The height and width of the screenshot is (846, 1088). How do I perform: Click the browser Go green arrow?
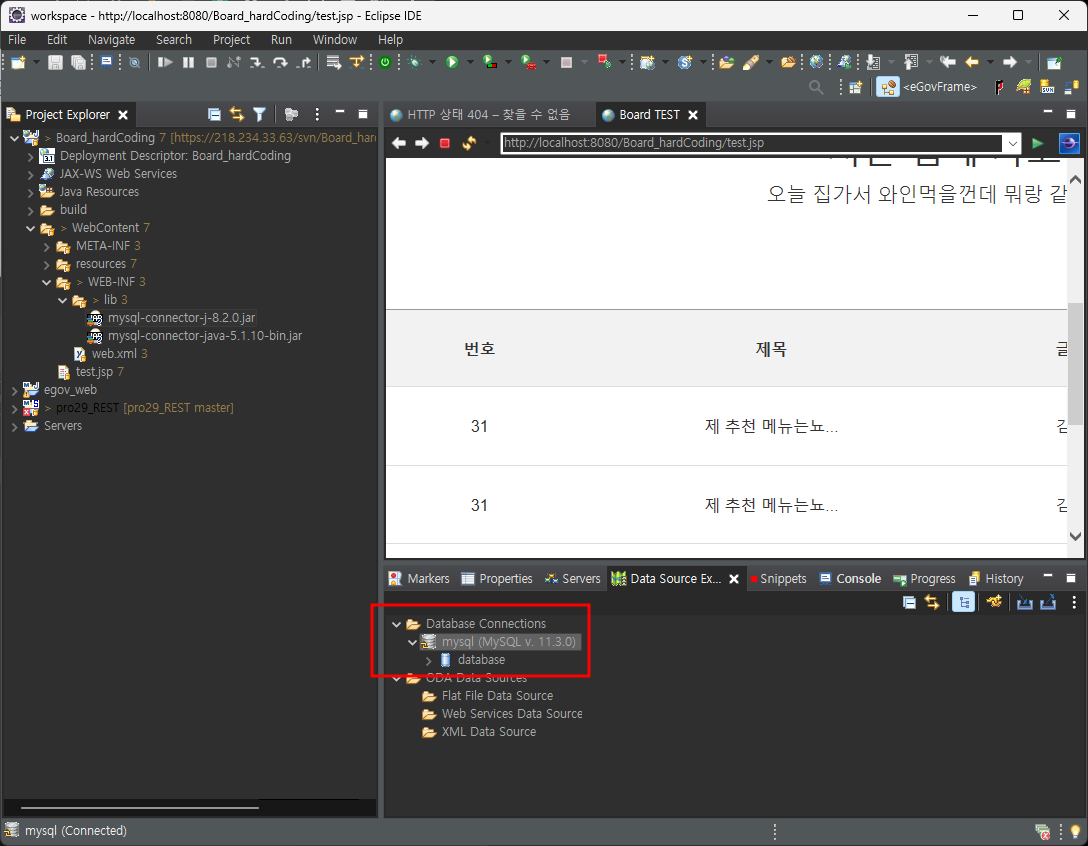click(1037, 143)
